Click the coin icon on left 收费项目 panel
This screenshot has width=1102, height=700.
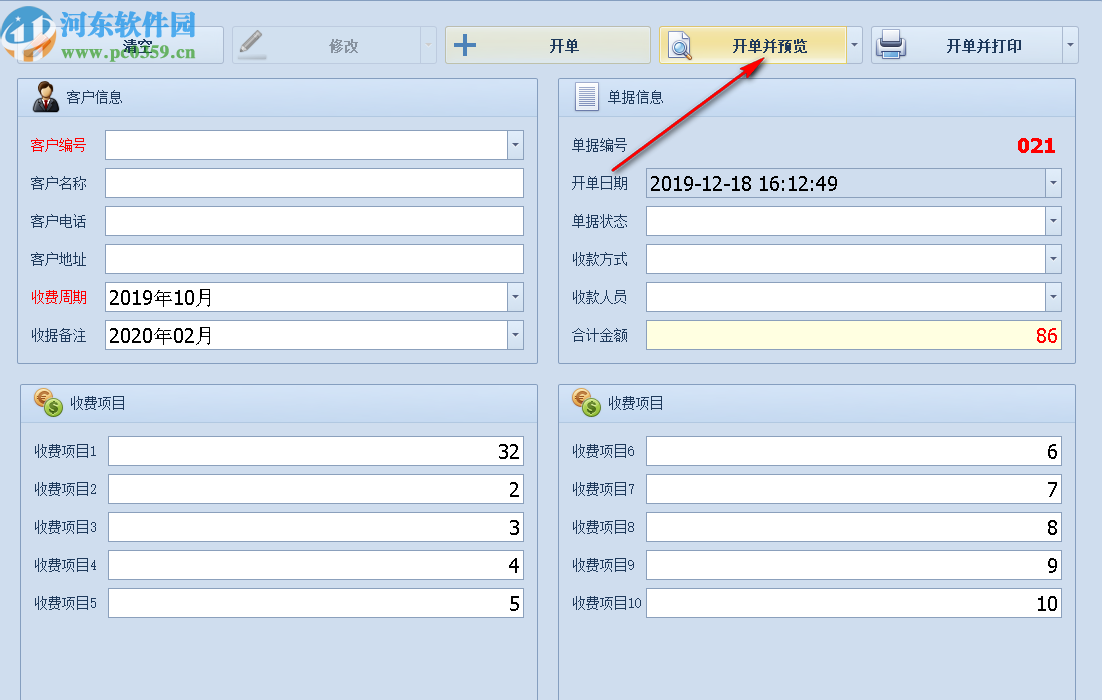coord(44,403)
